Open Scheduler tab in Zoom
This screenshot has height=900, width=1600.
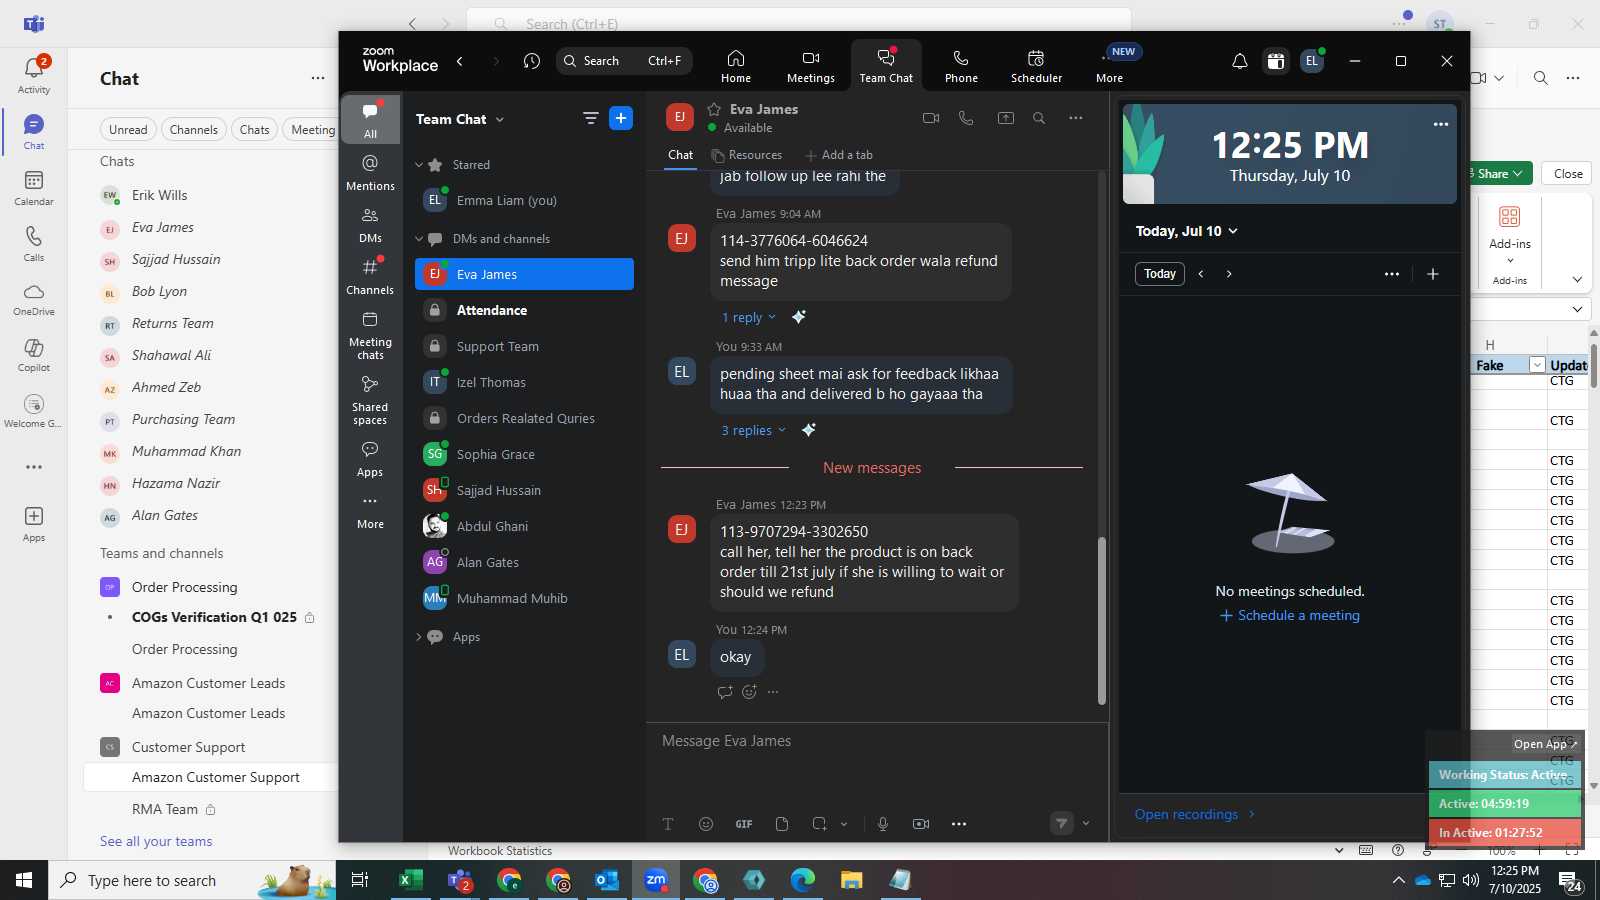1036,66
